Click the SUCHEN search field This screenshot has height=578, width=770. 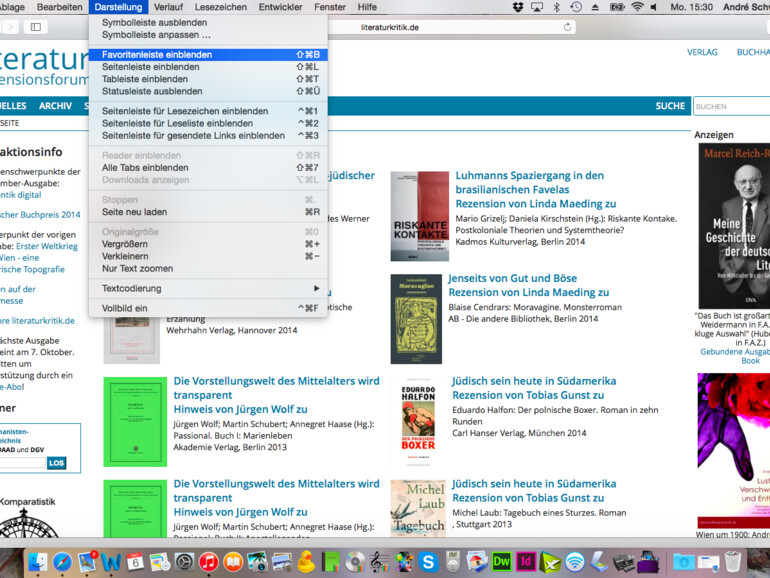point(732,106)
